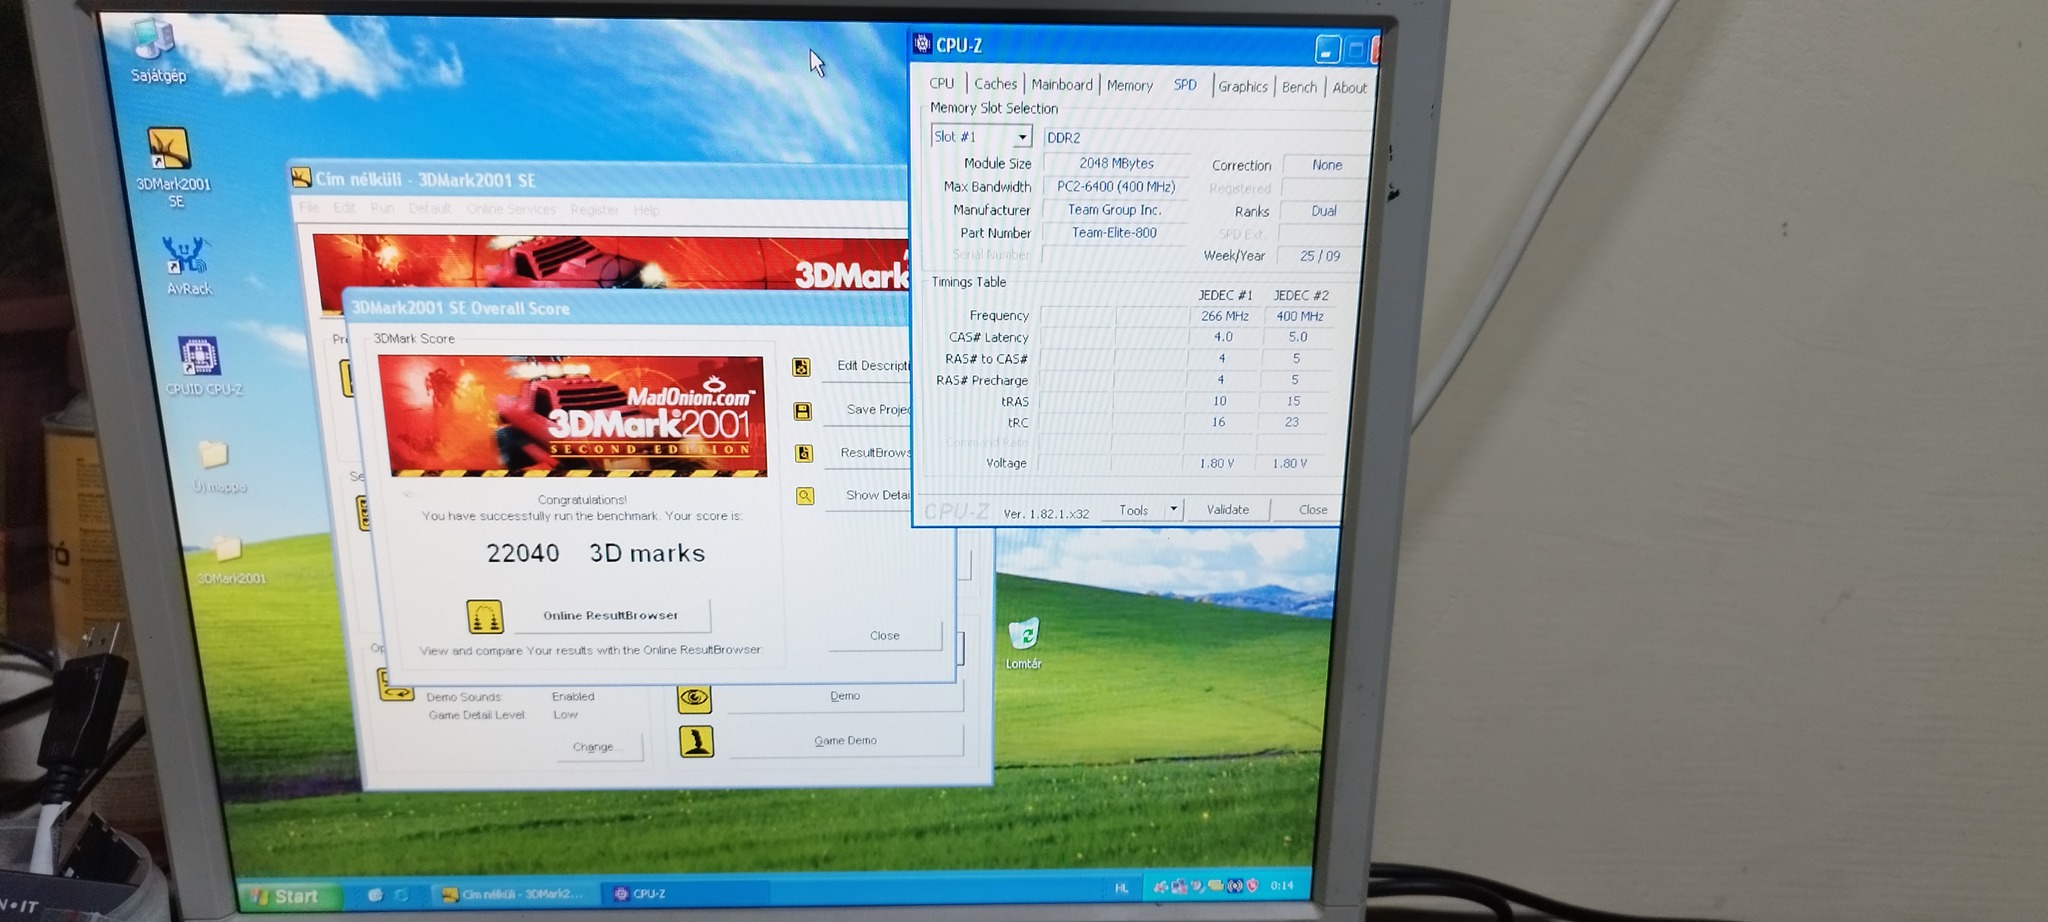Switch to the Caches tab in CPU-Z
The image size is (2048, 922).
995,84
